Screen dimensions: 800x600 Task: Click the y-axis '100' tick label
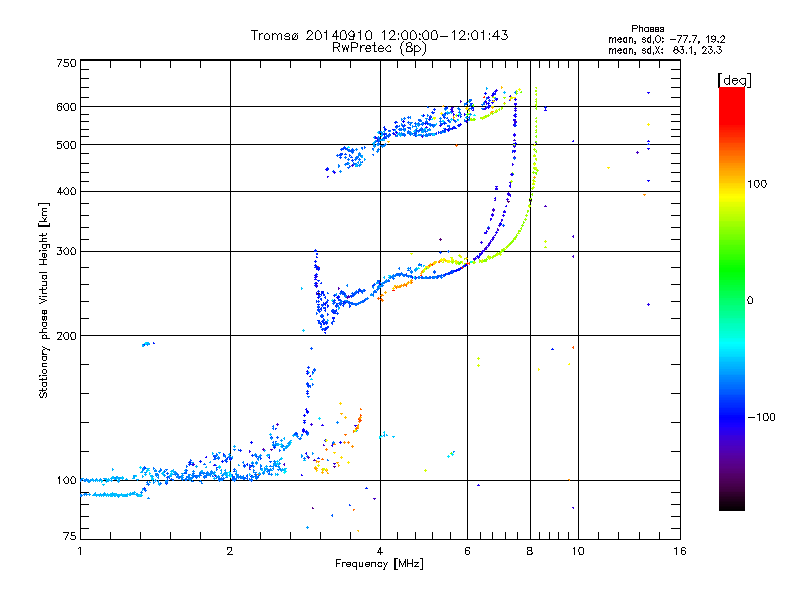click(67, 481)
